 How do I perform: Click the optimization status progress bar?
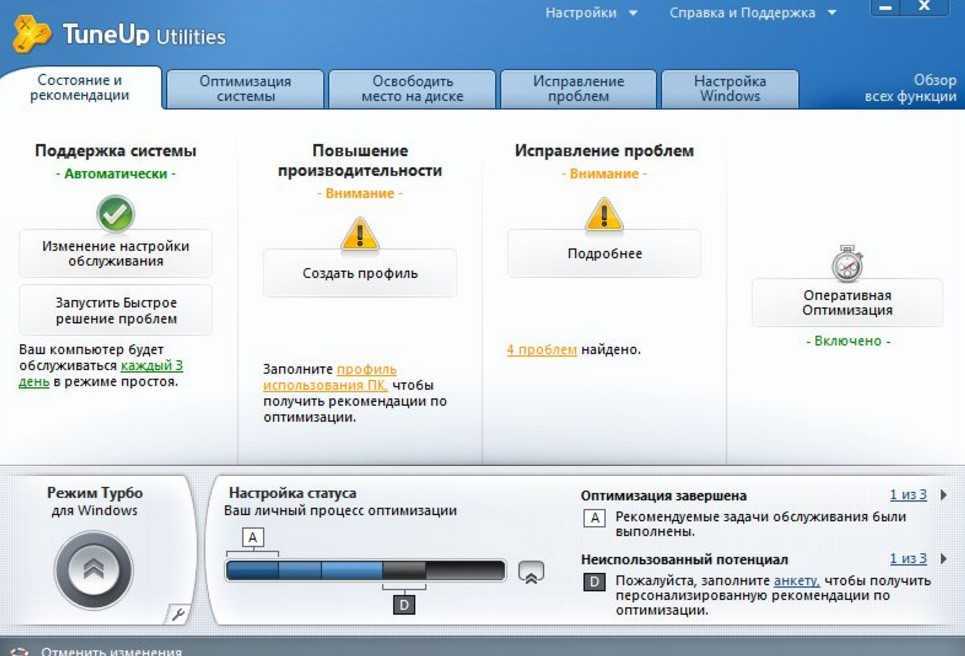(366, 570)
